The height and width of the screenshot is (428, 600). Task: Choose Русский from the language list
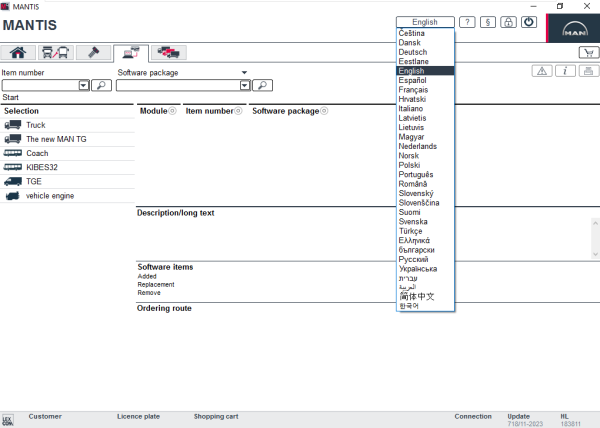pos(425,259)
